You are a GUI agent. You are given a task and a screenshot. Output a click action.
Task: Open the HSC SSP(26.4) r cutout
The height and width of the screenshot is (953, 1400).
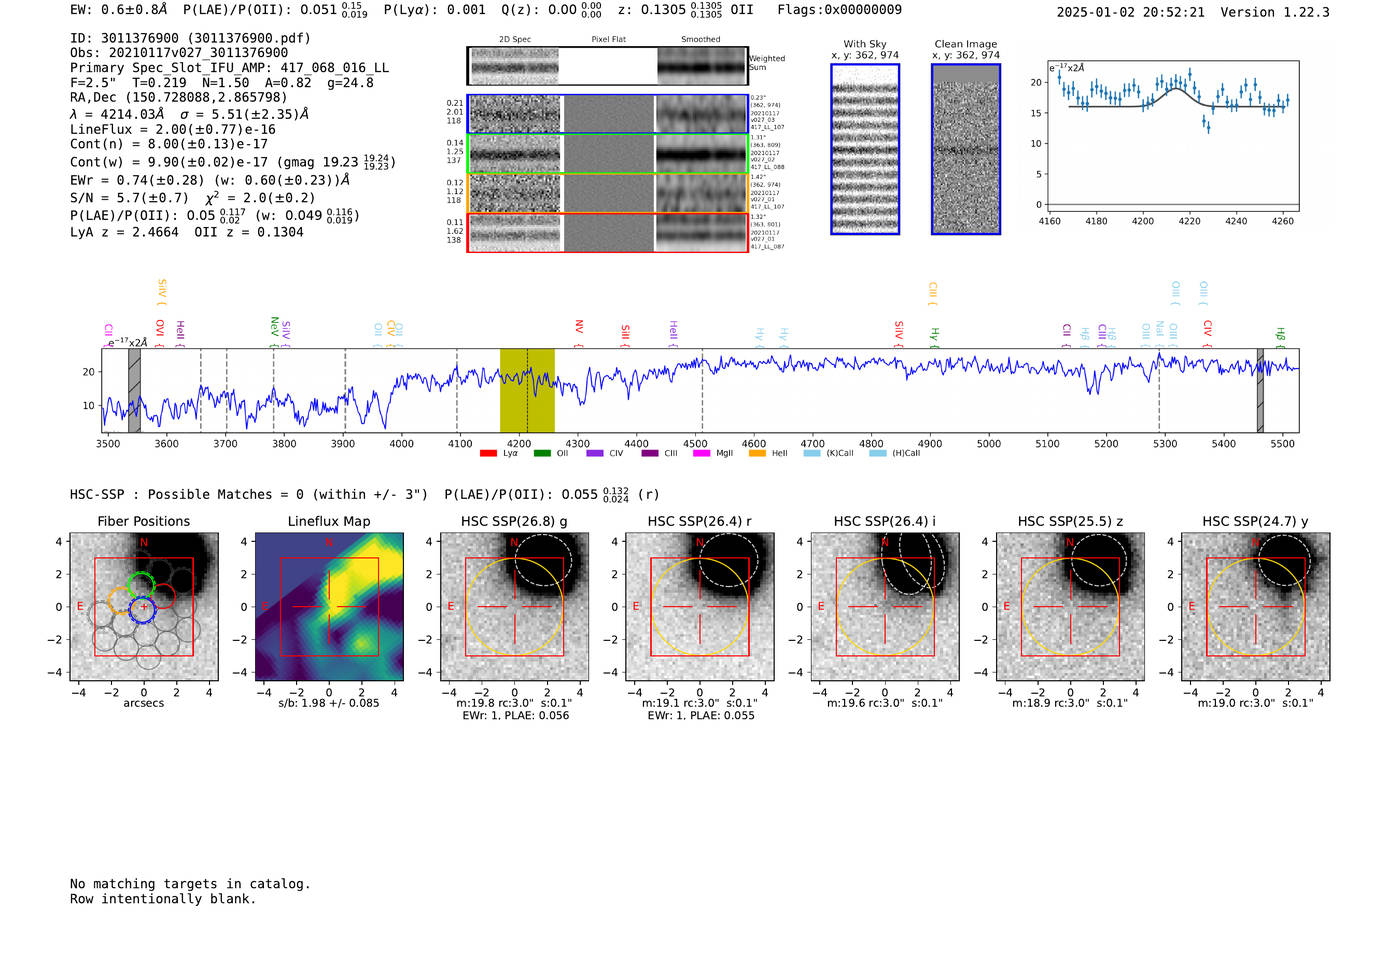[x=700, y=607]
